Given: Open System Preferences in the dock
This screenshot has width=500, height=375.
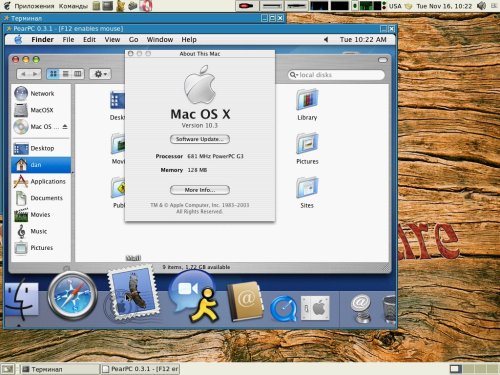Looking at the screenshot, I should pos(315,308).
